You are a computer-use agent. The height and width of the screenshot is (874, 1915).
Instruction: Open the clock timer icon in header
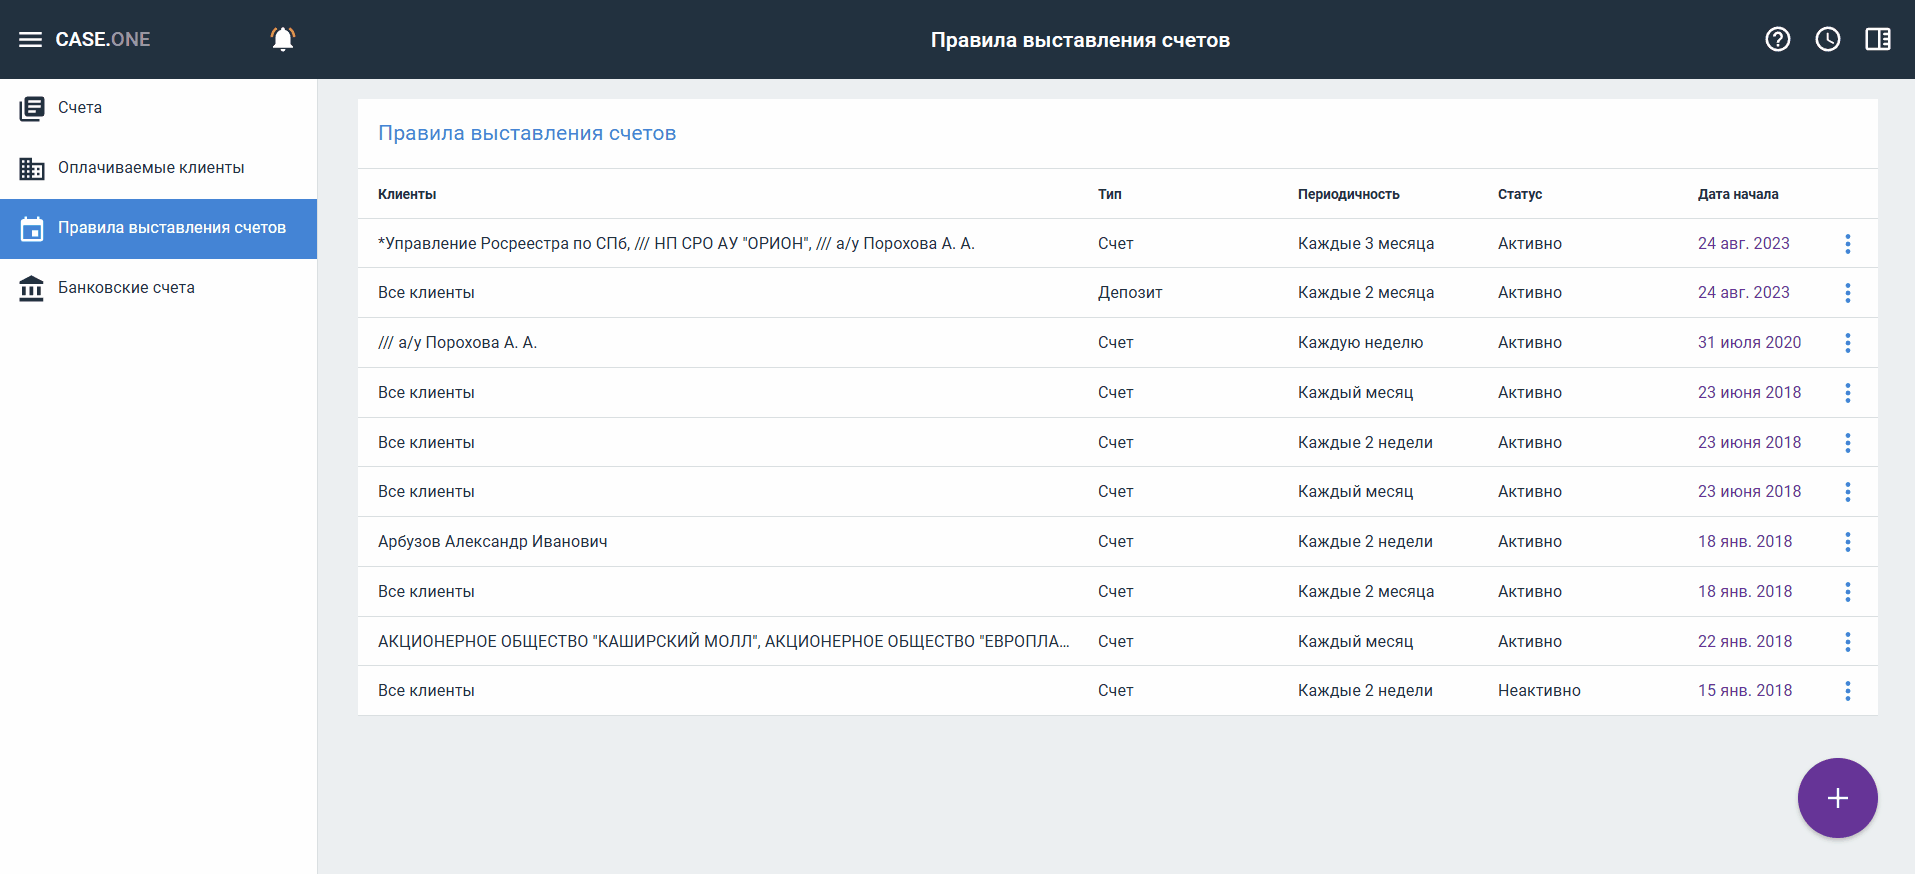pos(1827,39)
